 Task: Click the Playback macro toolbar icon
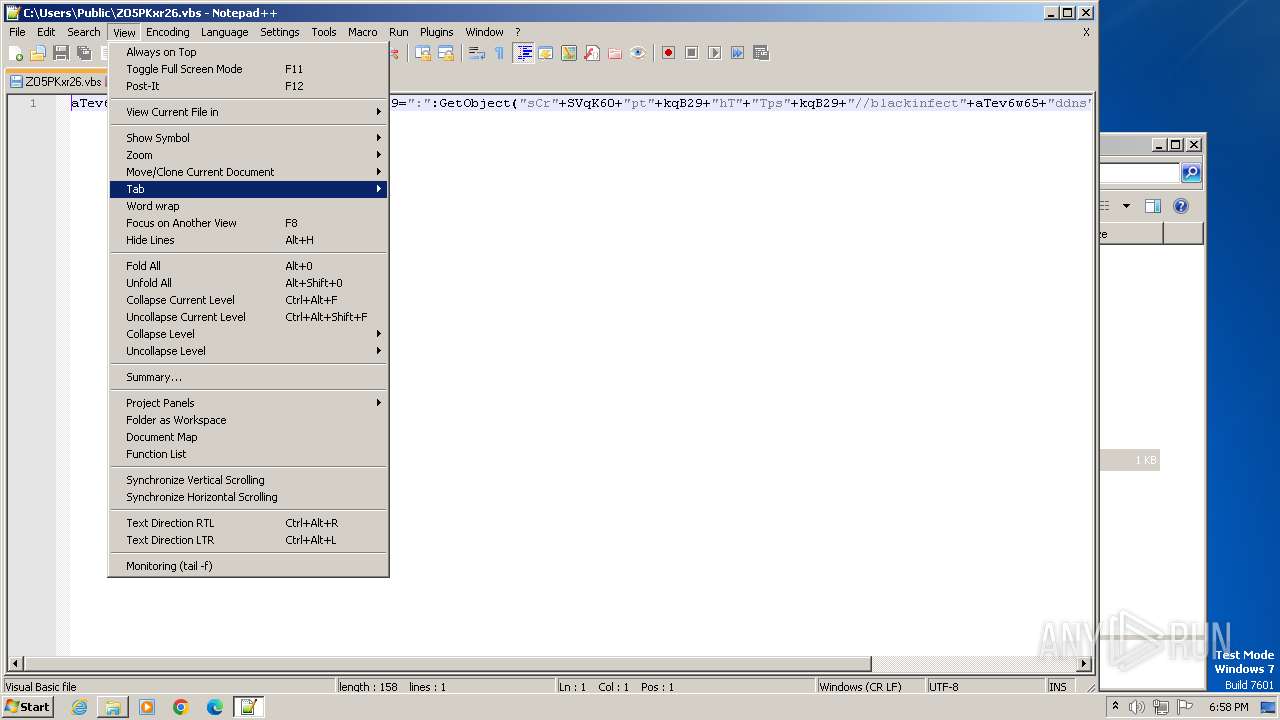coord(714,53)
